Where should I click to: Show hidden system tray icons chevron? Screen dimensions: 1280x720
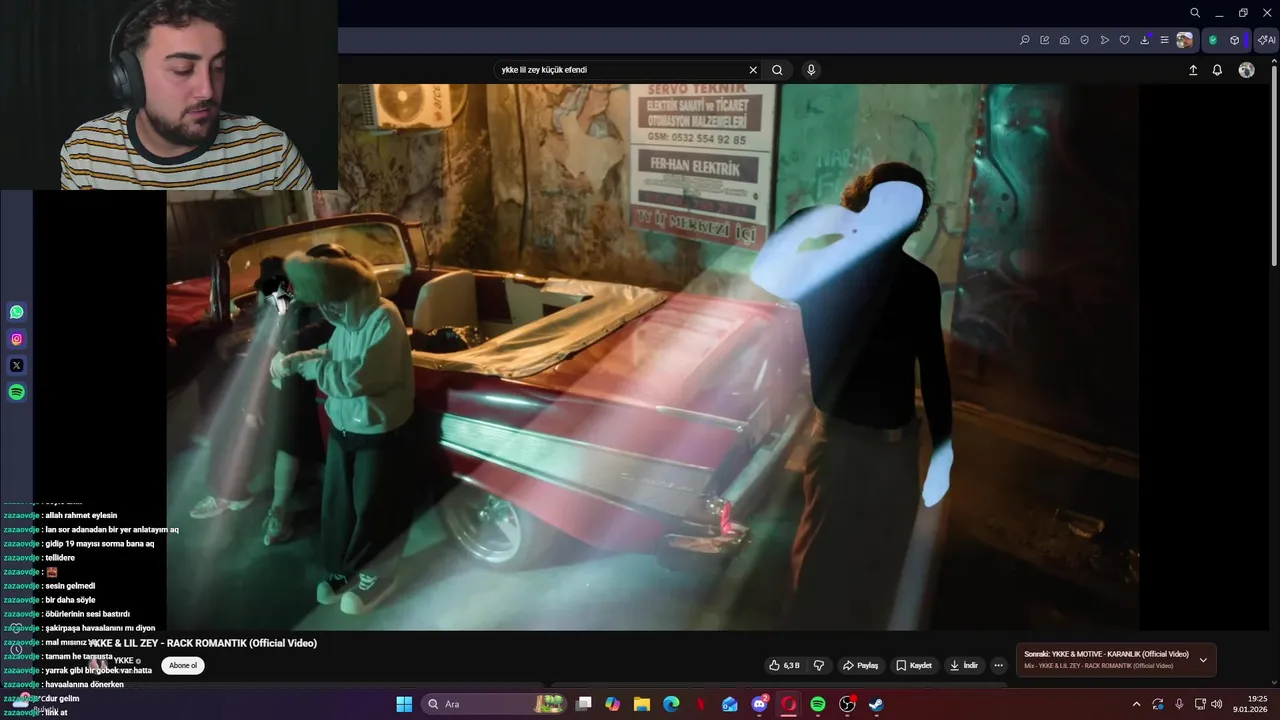pos(1136,704)
